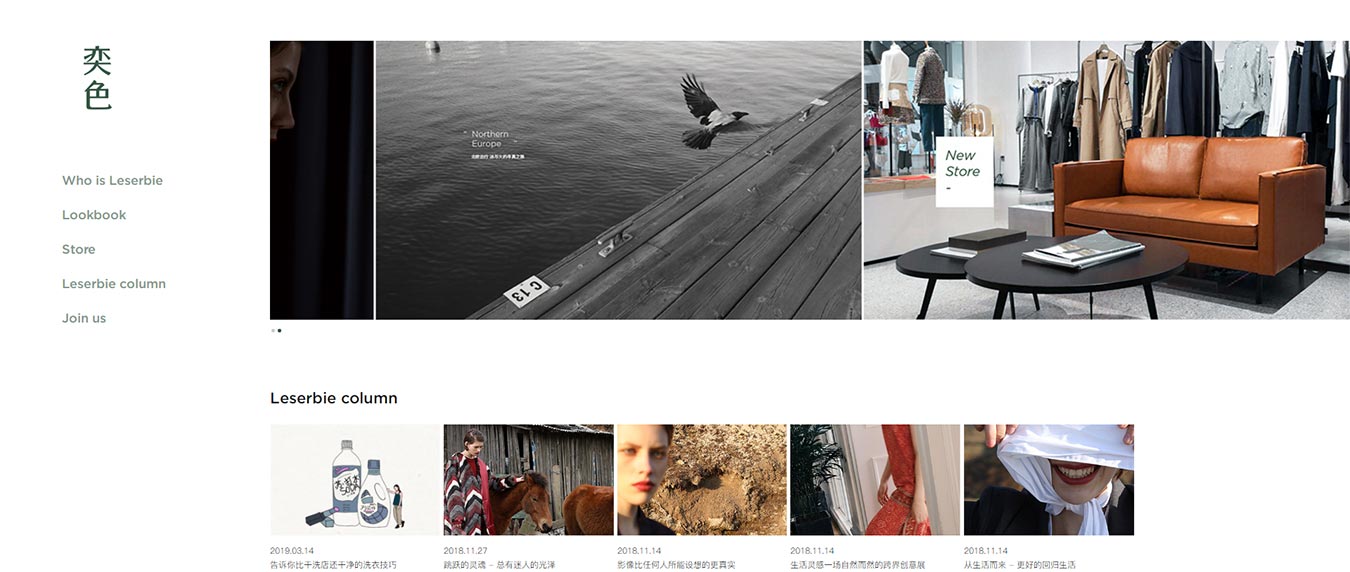This screenshot has height=572, width=1350.
Task: Click the Join us link
Action: pyautogui.click(x=84, y=318)
